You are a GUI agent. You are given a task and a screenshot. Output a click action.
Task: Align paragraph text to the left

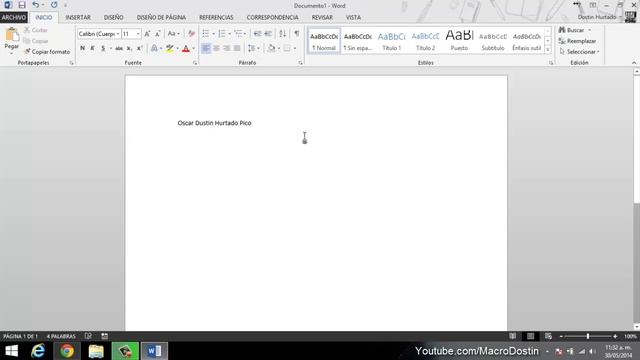(x=206, y=49)
